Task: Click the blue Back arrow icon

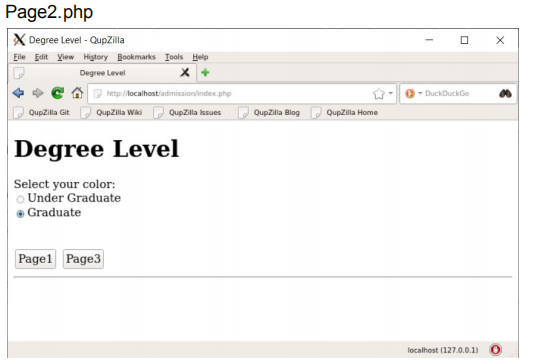Action: click(x=18, y=93)
